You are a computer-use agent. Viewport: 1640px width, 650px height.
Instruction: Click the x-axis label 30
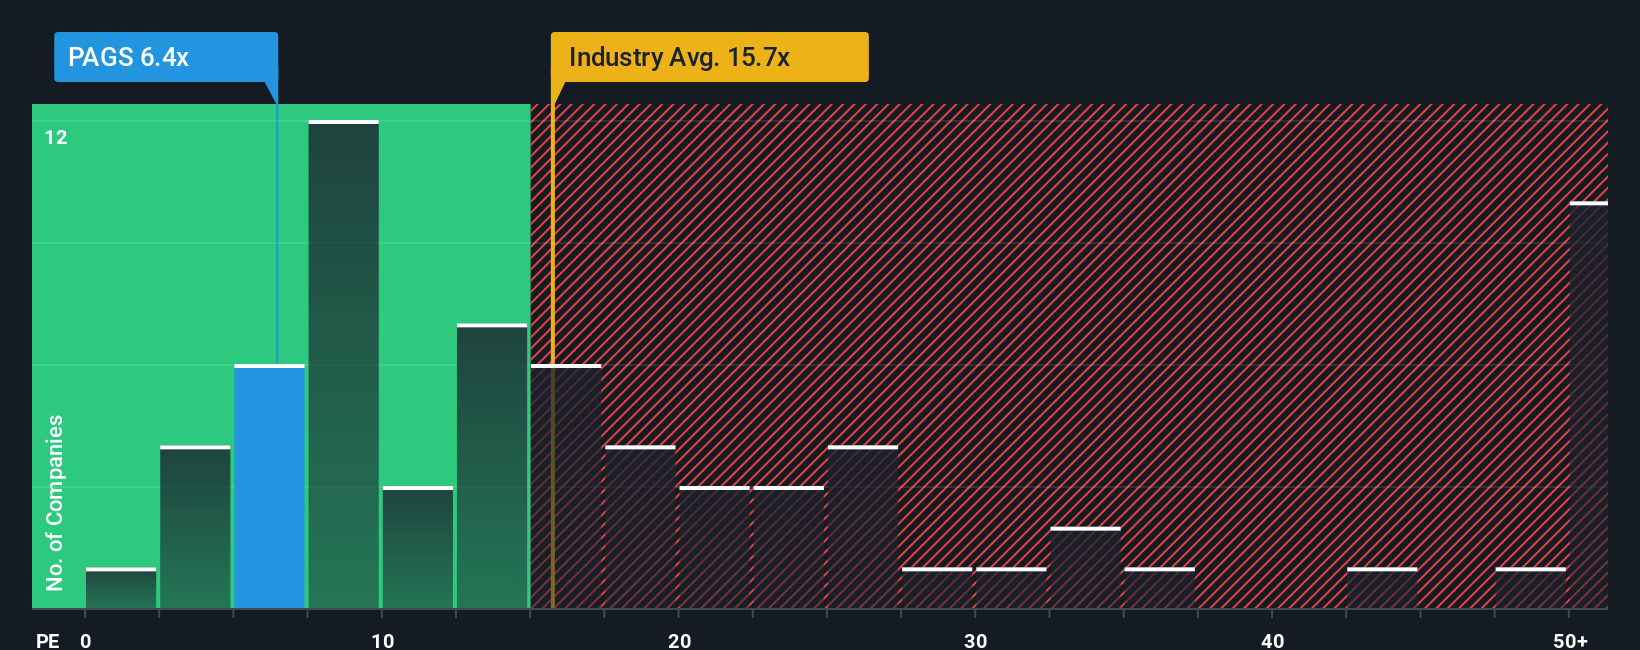tap(975, 640)
